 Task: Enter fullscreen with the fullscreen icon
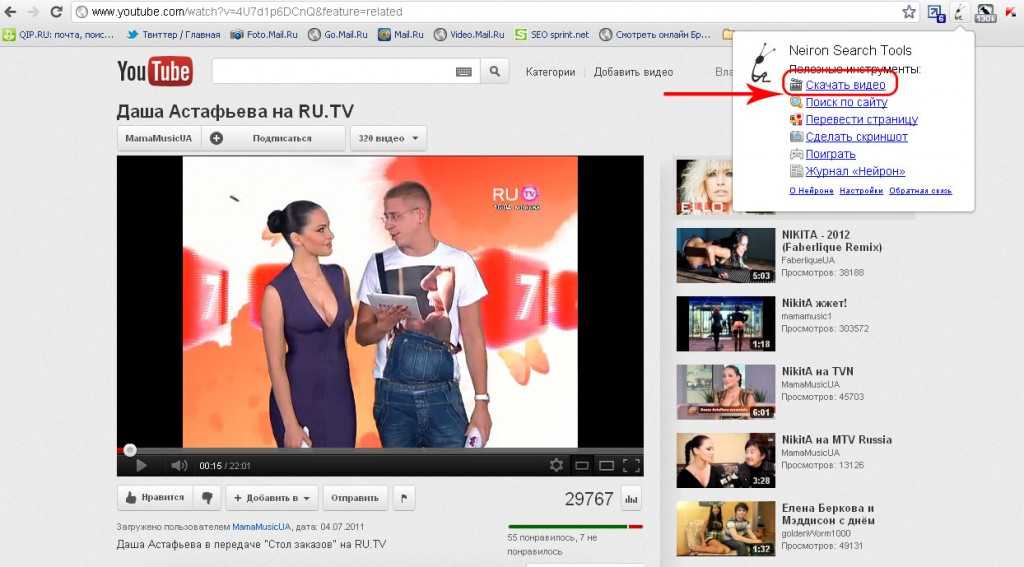tap(631, 465)
